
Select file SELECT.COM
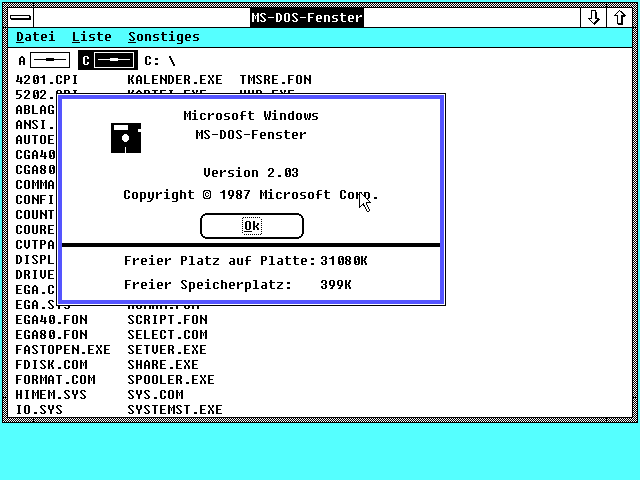[x=167, y=335]
